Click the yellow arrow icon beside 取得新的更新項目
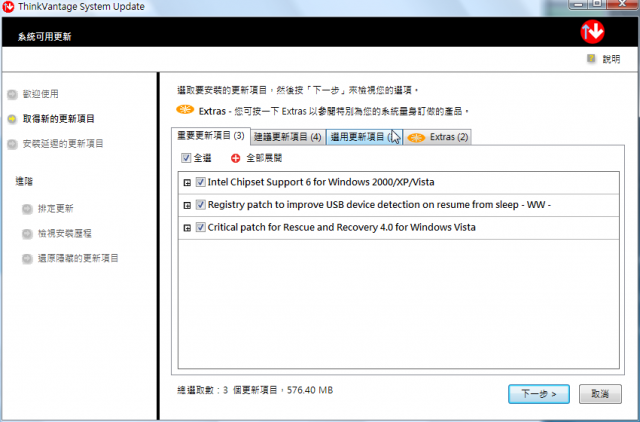This screenshot has height=422, width=640. [12, 119]
